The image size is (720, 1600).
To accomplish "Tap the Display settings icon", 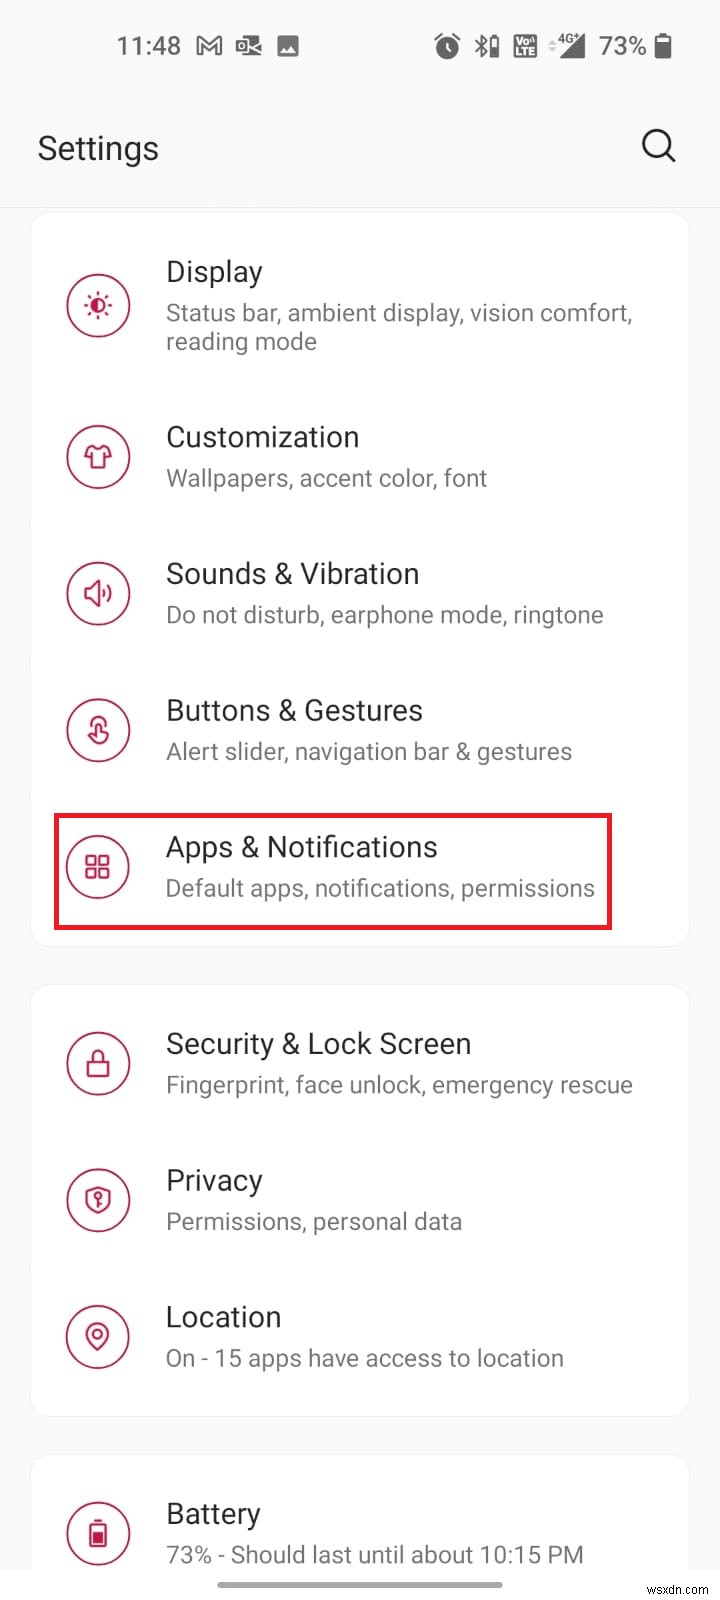I will pyautogui.click(x=98, y=305).
